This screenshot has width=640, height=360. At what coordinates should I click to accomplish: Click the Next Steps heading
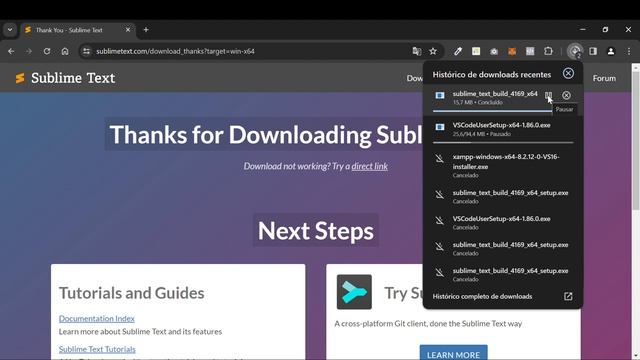[316, 231]
